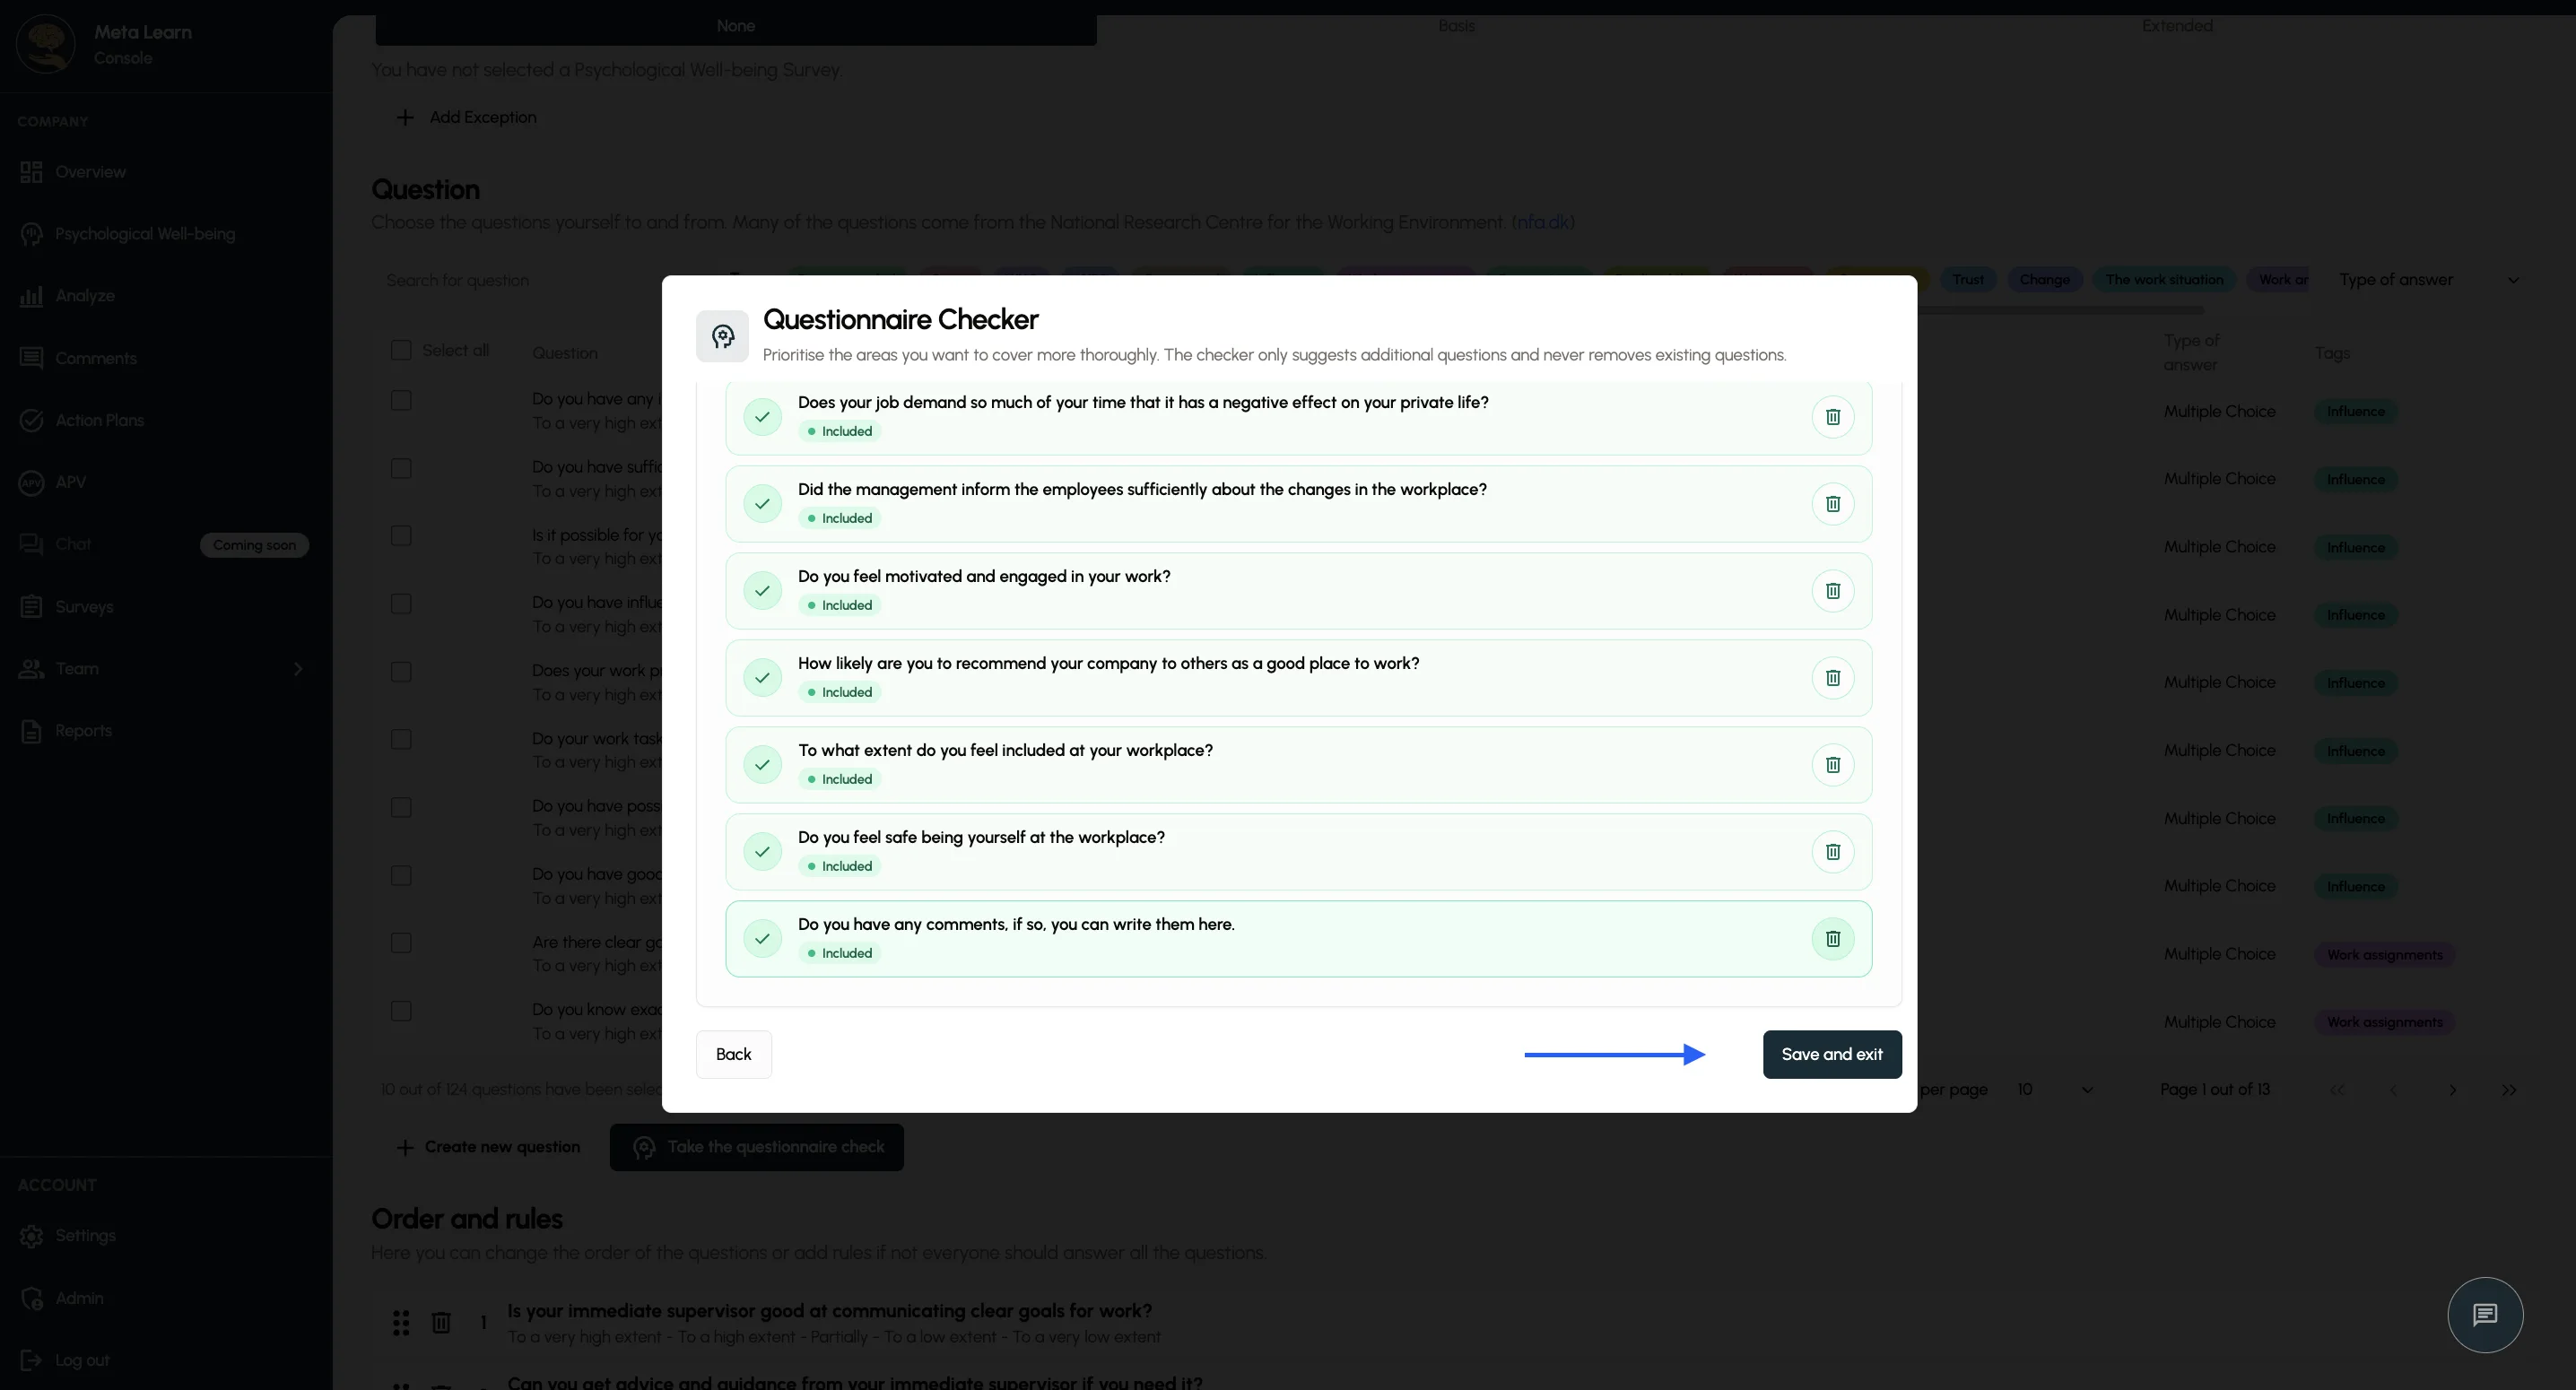
Task: Click the 'Work assignments' tag in the 'Are there clear' row
Action: point(2384,955)
